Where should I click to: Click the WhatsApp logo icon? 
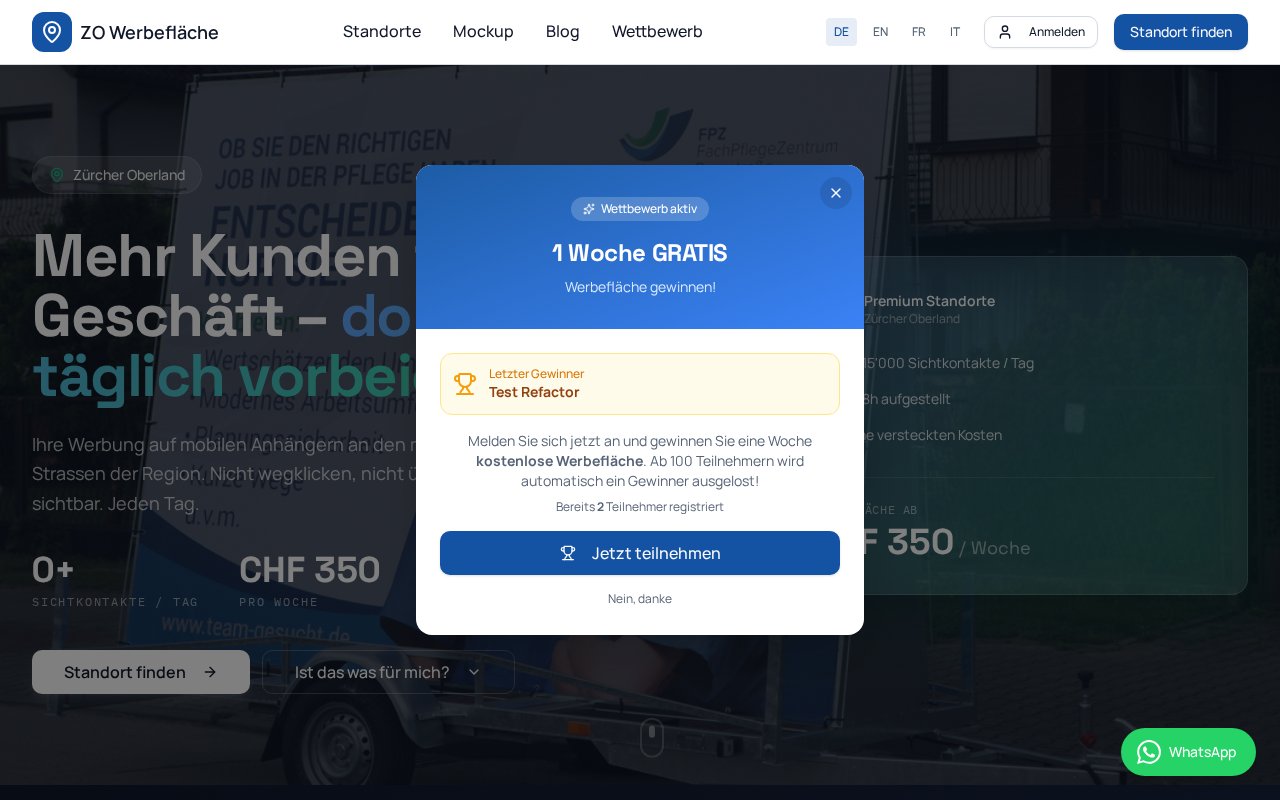click(x=1149, y=752)
